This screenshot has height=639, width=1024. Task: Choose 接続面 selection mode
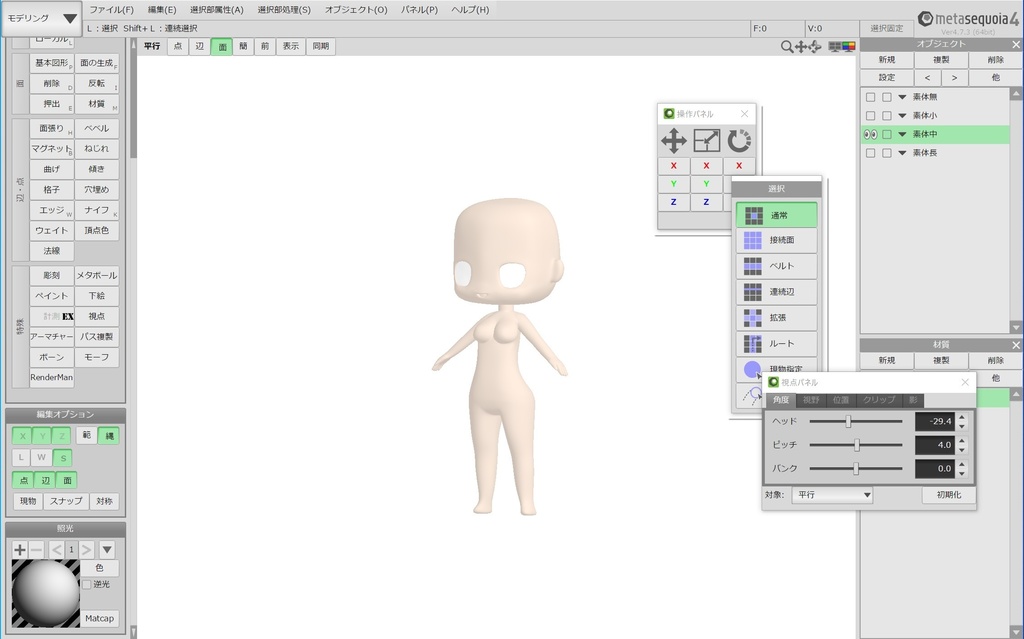click(776, 240)
